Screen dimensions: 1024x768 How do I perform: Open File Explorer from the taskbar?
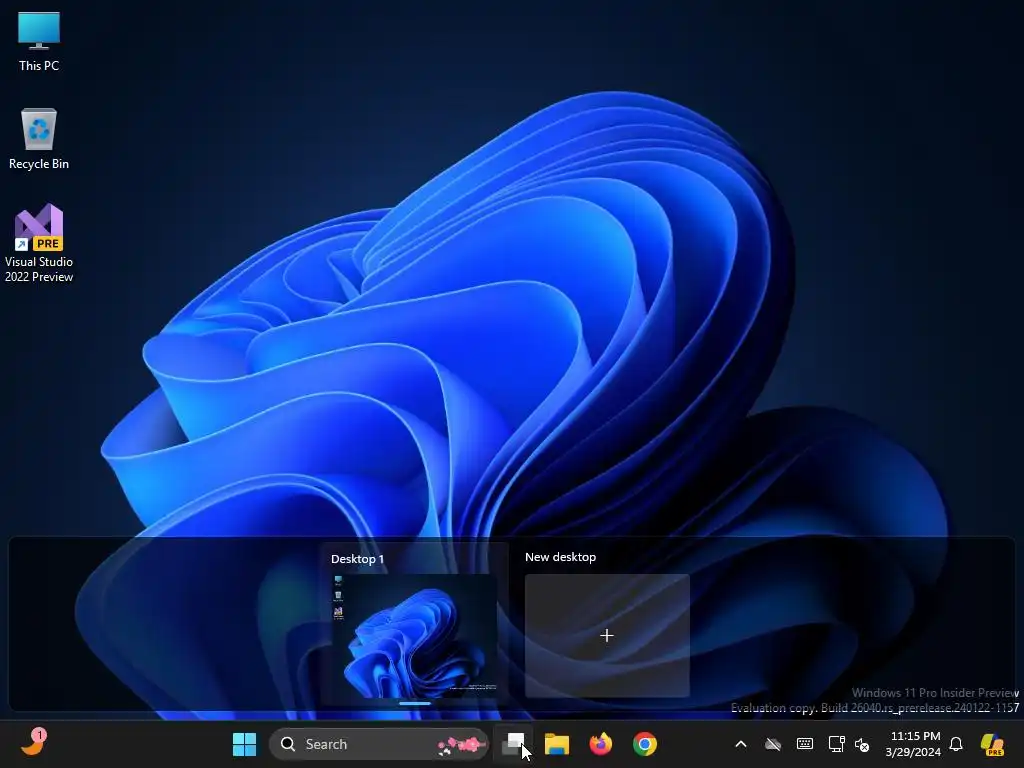pos(557,744)
